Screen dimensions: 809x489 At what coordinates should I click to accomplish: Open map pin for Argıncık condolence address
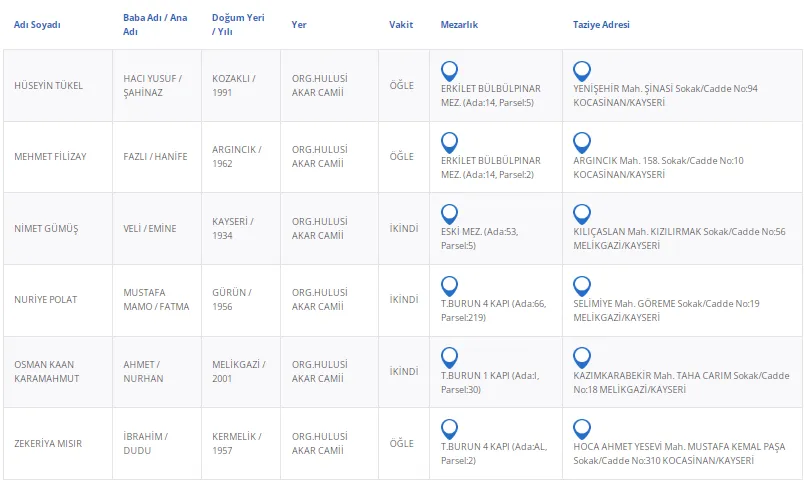[582, 143]
